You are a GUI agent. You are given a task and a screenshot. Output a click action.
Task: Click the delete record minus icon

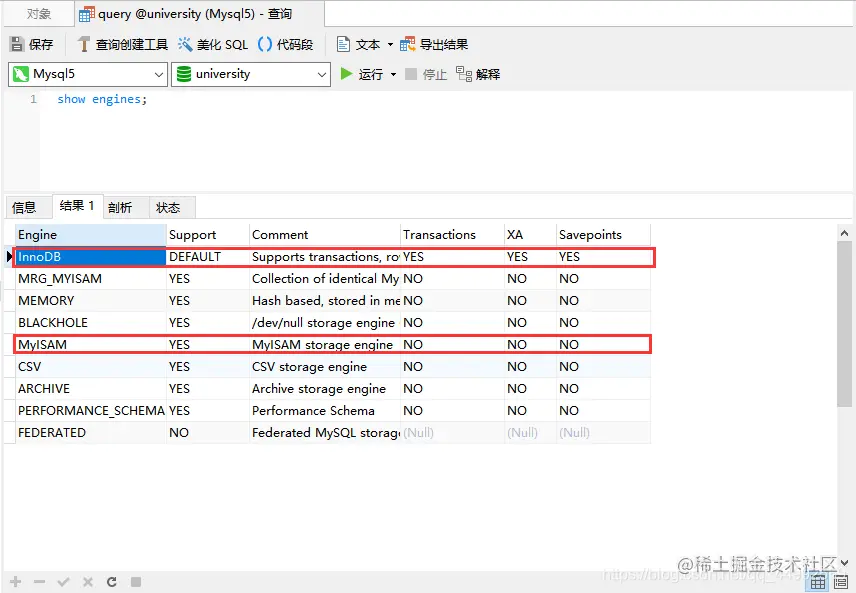tap(39, 582)
